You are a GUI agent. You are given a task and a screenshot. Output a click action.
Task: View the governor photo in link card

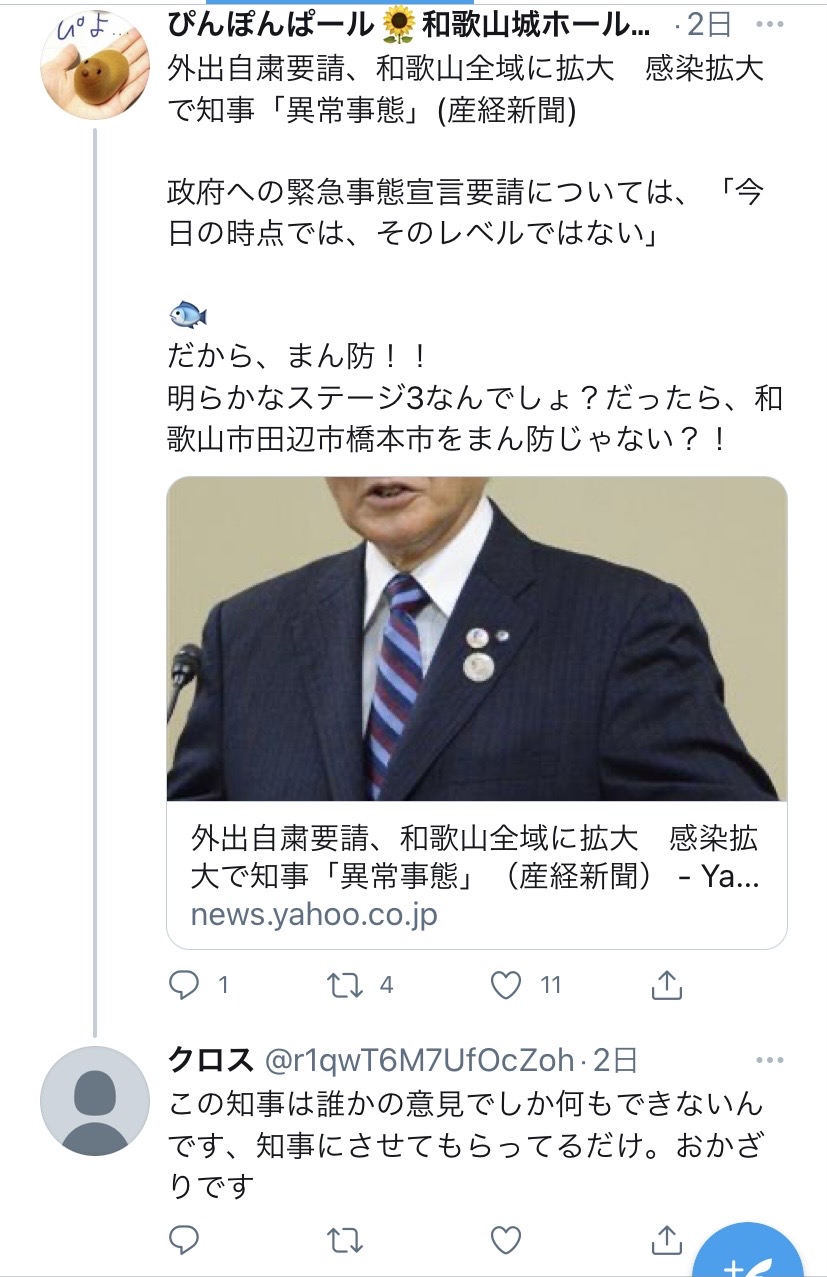pos(476,638)
